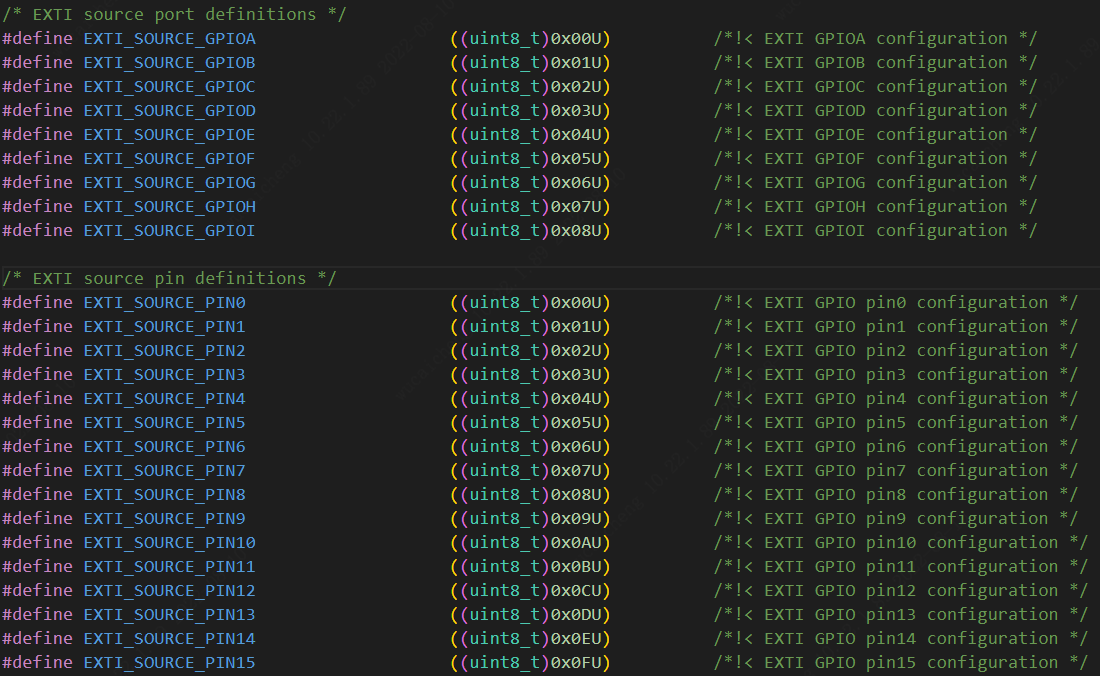
Task: Select the EXTI_SOURCE_PIN10 identifier
Action: (x=169, y=542)
